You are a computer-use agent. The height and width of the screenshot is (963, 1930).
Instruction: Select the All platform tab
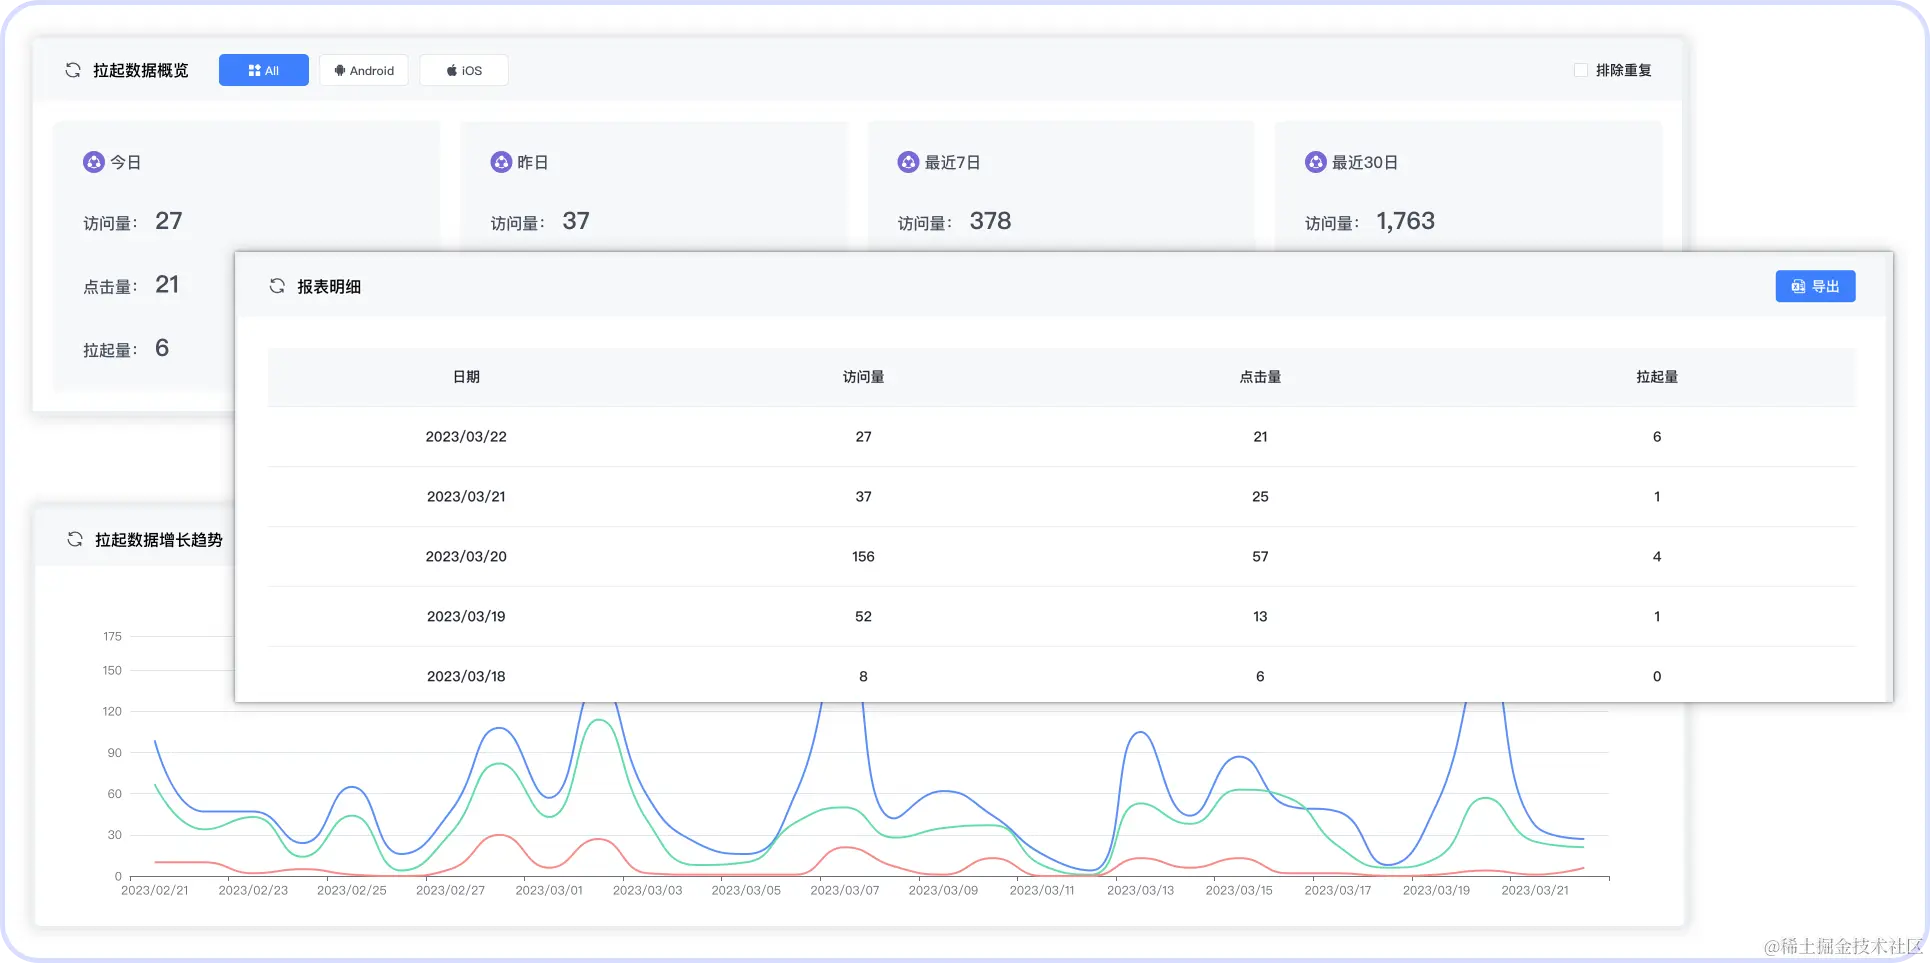point(263,70)
